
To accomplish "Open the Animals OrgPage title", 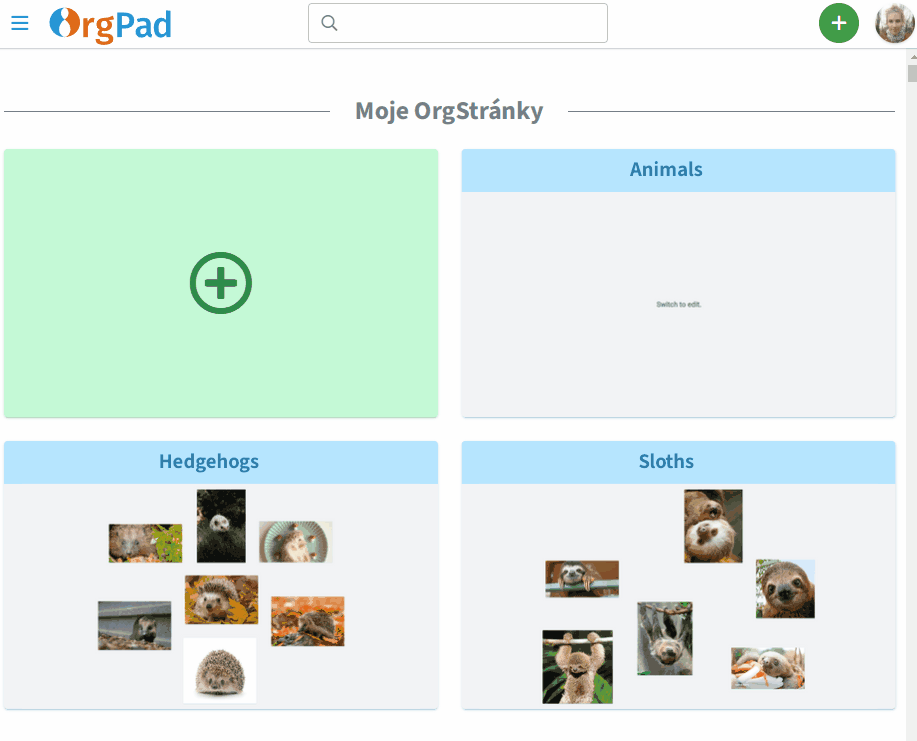I will (666, 170).
